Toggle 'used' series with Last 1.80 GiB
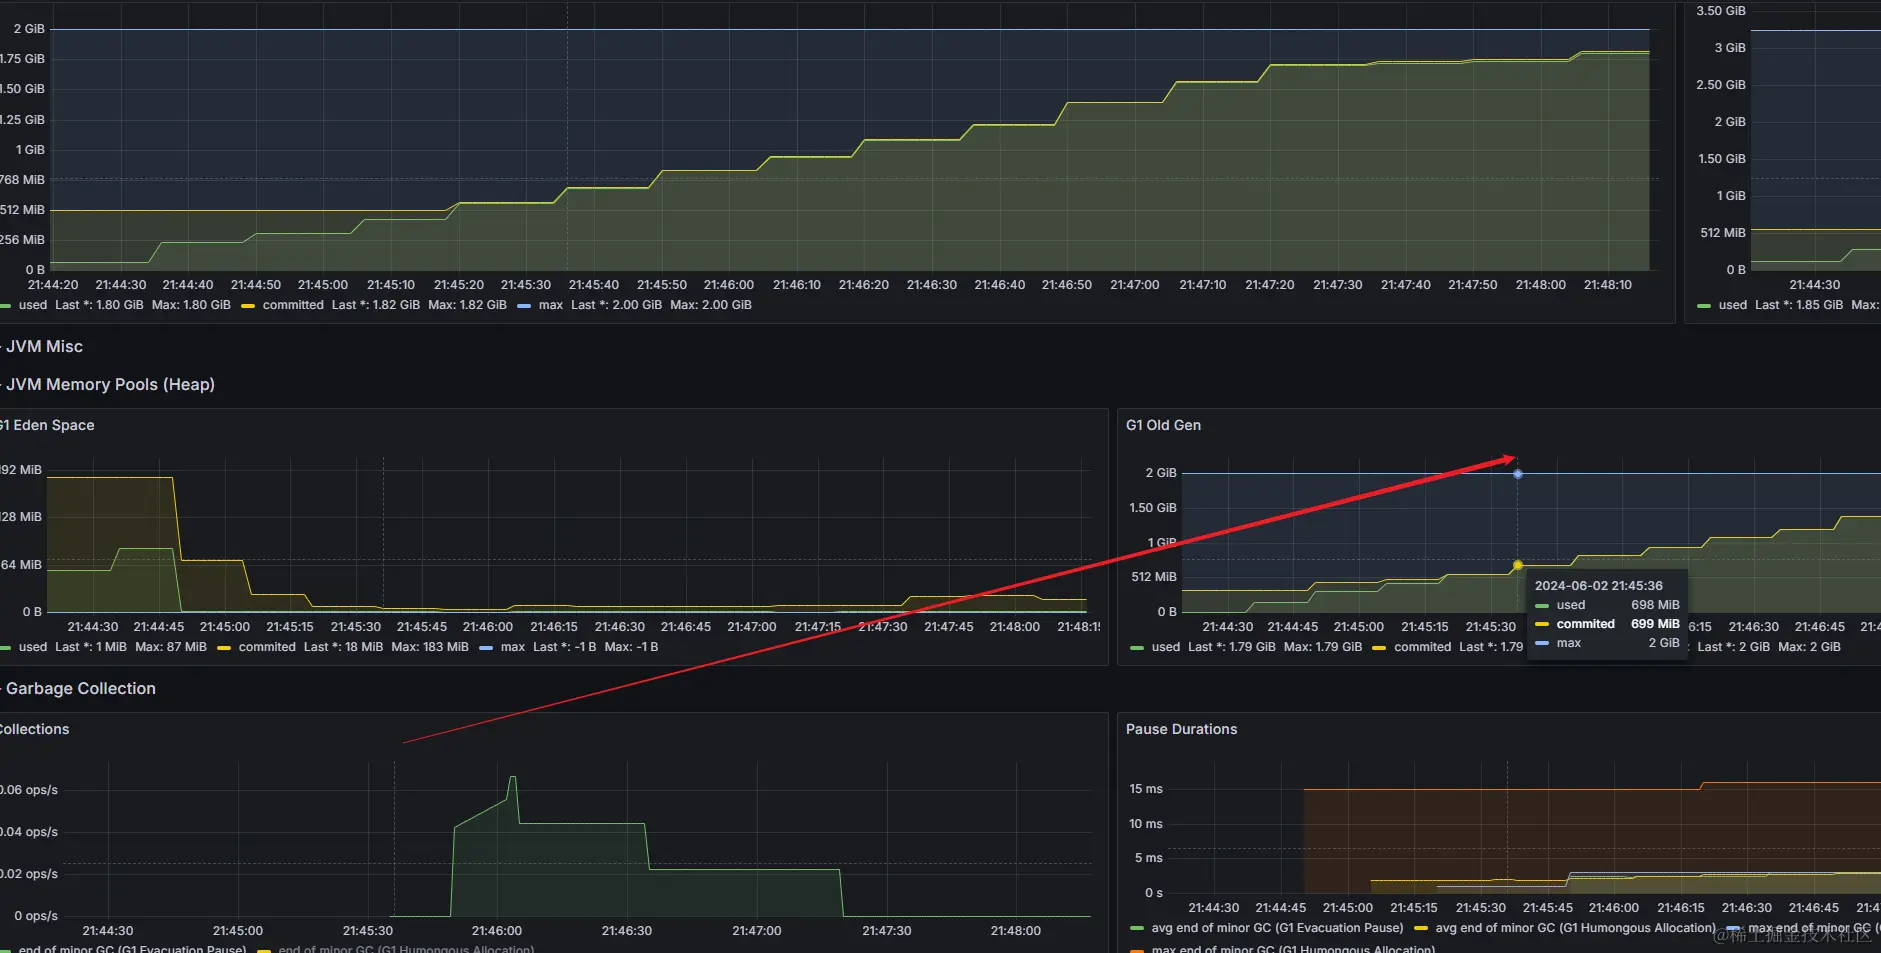1881x953 pixels. (33, 305)
